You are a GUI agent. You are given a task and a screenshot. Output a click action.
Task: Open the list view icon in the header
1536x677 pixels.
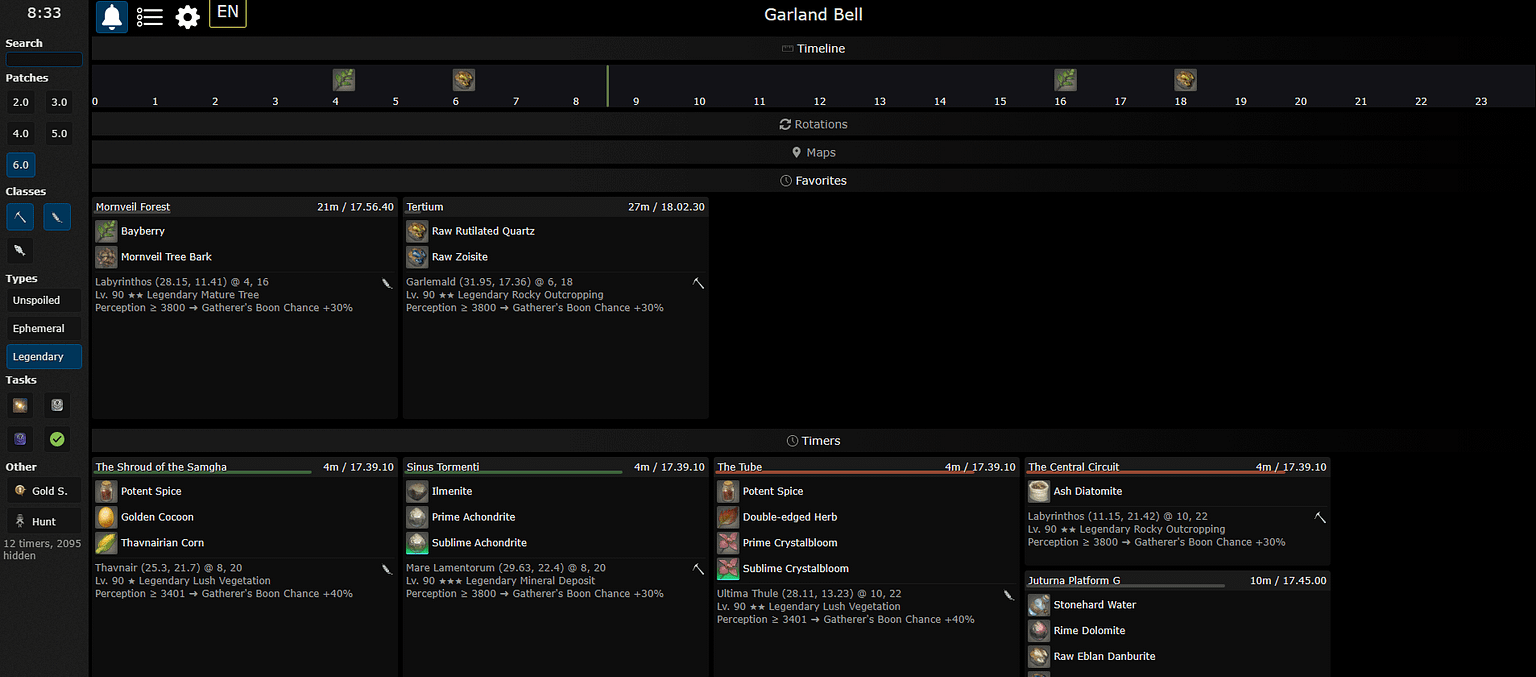150,17
